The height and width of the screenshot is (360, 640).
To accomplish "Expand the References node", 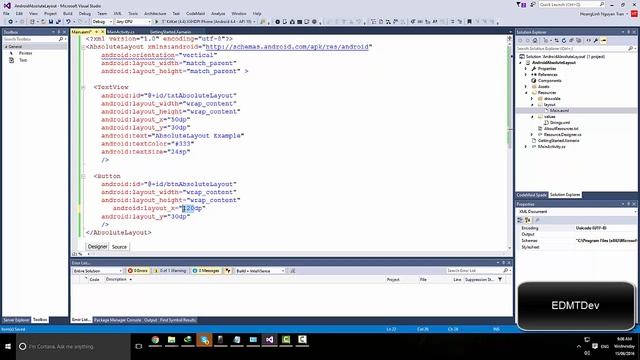I will (526, 75).
